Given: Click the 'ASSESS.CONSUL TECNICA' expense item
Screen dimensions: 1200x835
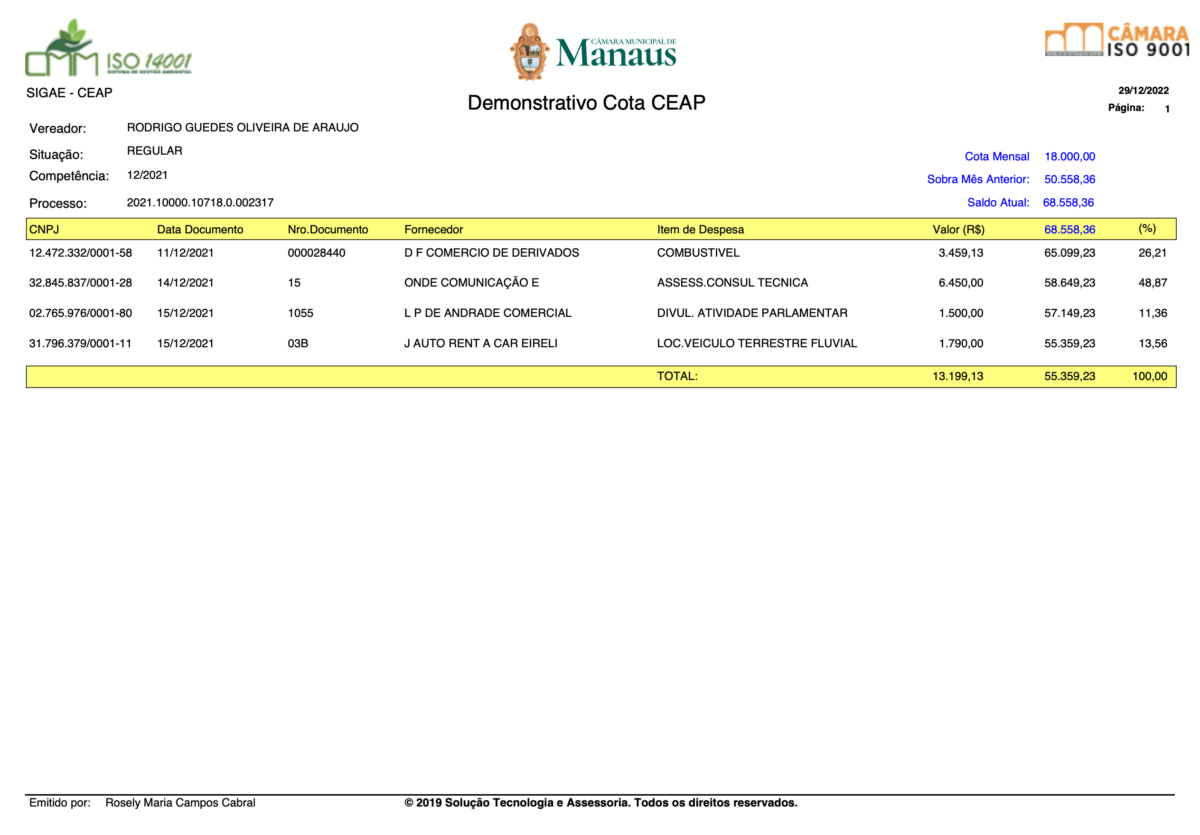Looking at the screenshot, I should (733, 283).
